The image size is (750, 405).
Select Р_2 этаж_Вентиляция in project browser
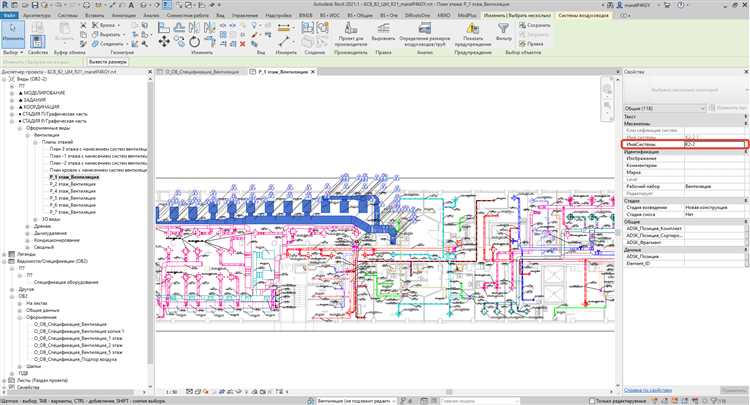coord(73,184)
